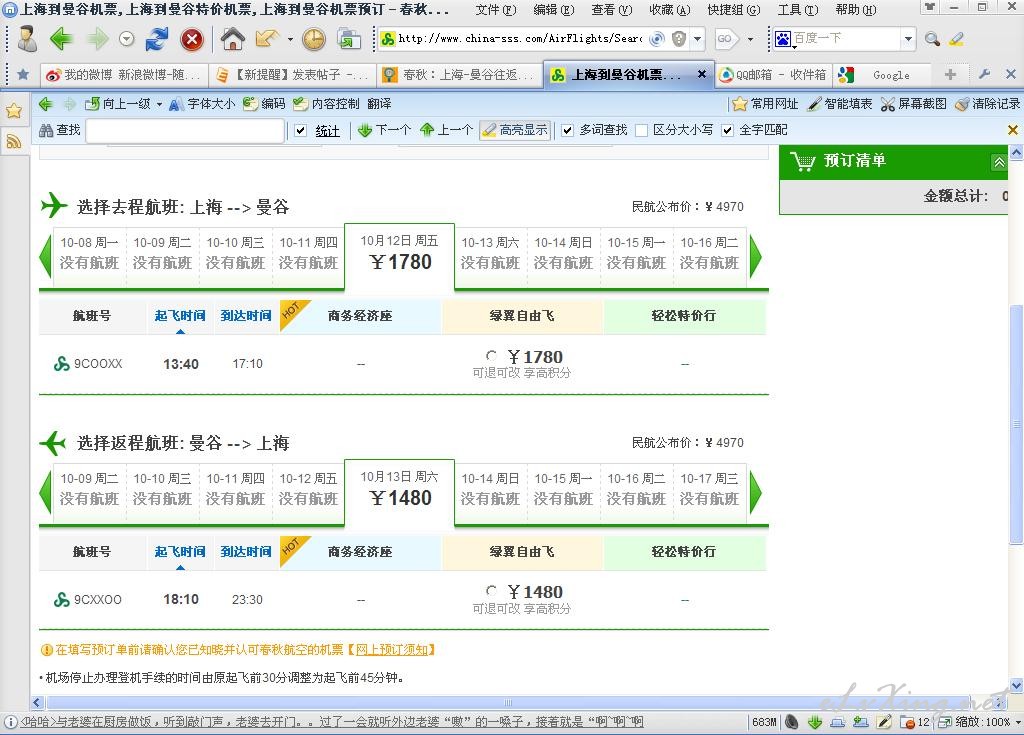
Task: Focus the 查找 find text field
Action: [185, 131]
